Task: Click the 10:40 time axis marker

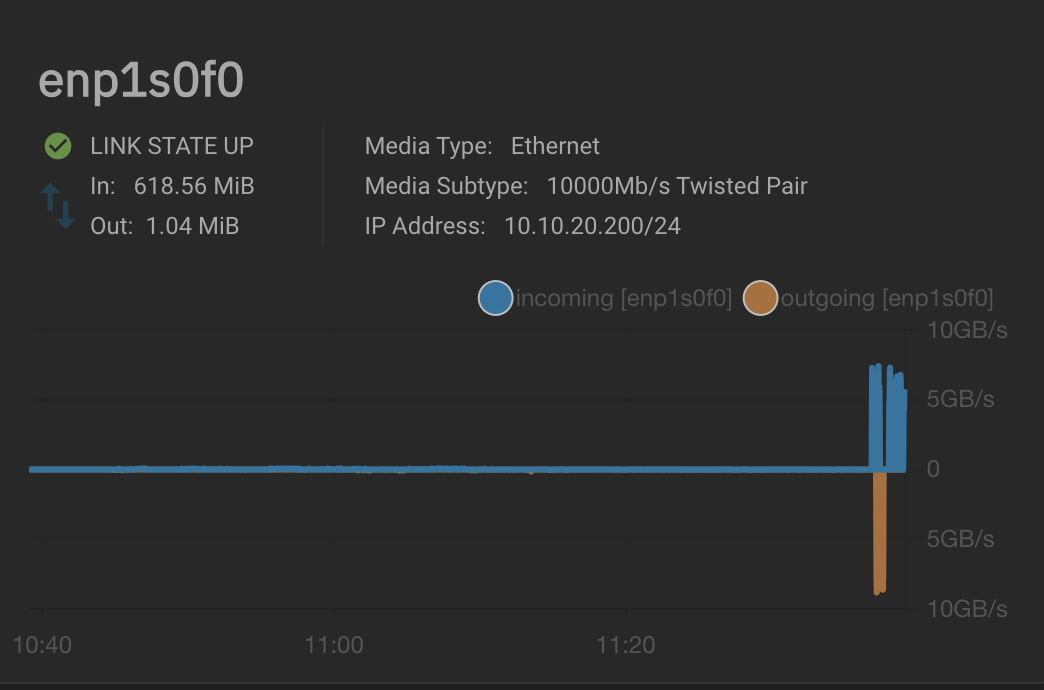Action: [x=42, y=645]
